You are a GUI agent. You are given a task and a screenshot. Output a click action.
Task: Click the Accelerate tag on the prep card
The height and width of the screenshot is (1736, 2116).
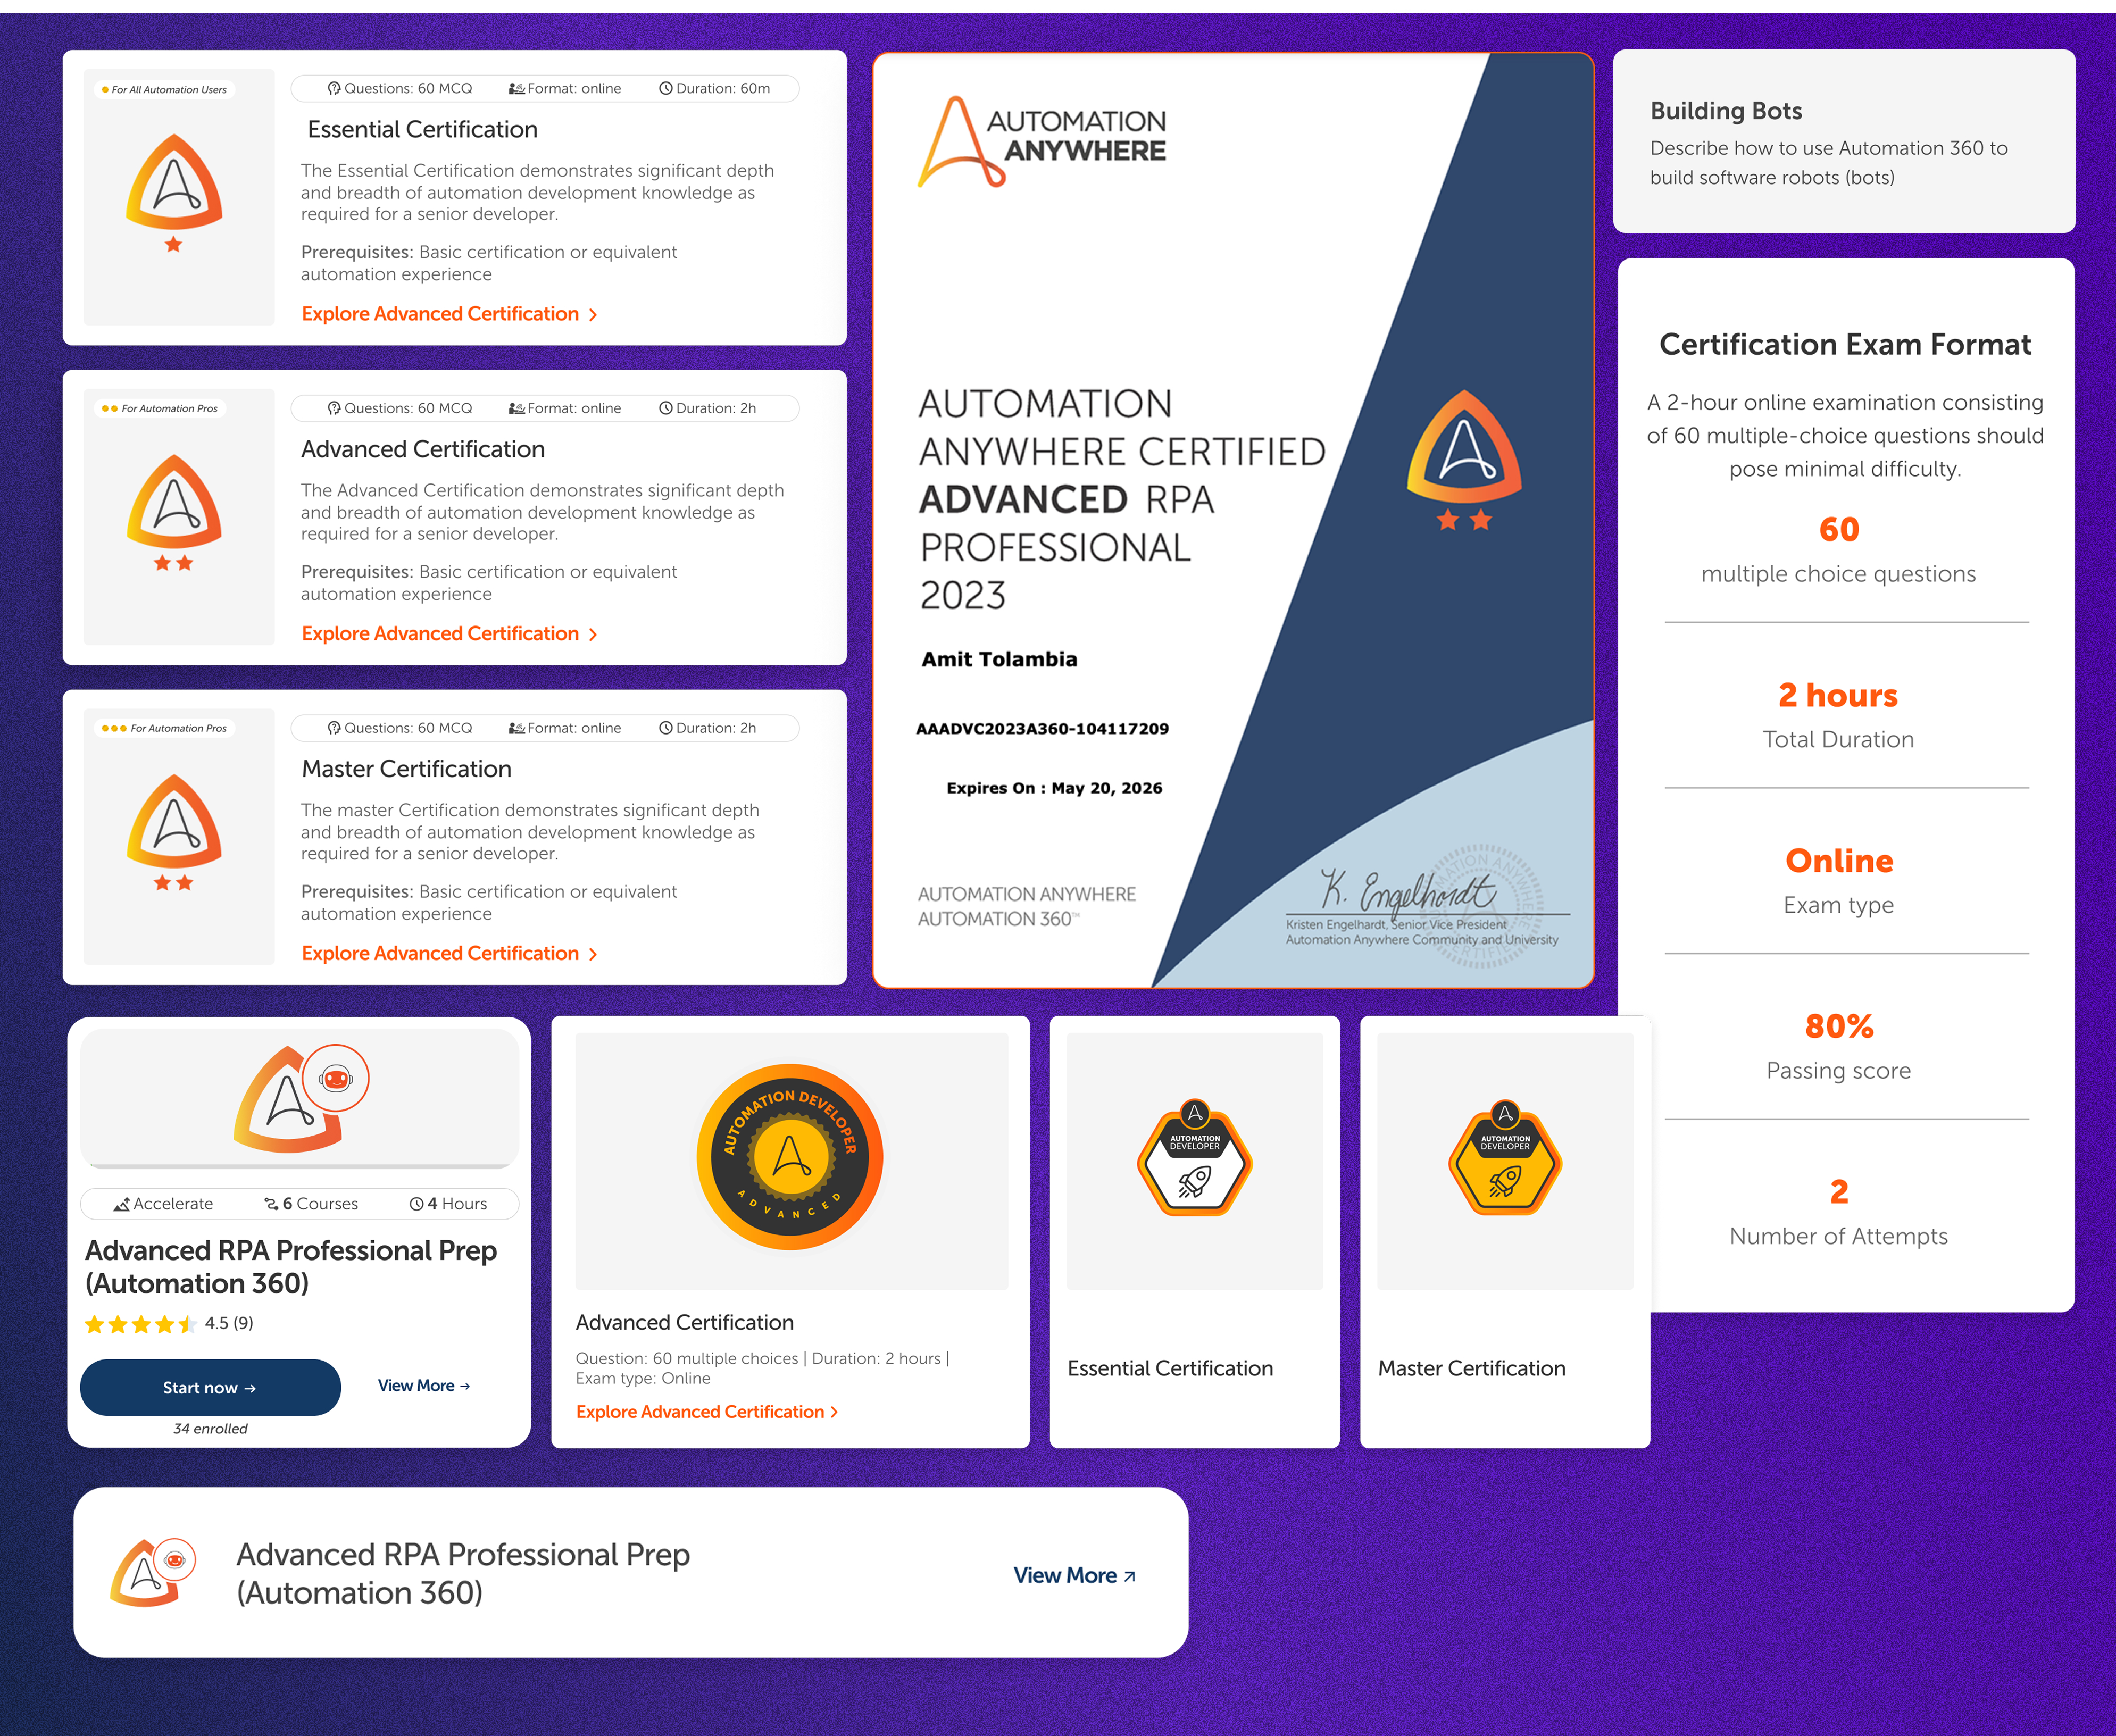click(165, 1203)
